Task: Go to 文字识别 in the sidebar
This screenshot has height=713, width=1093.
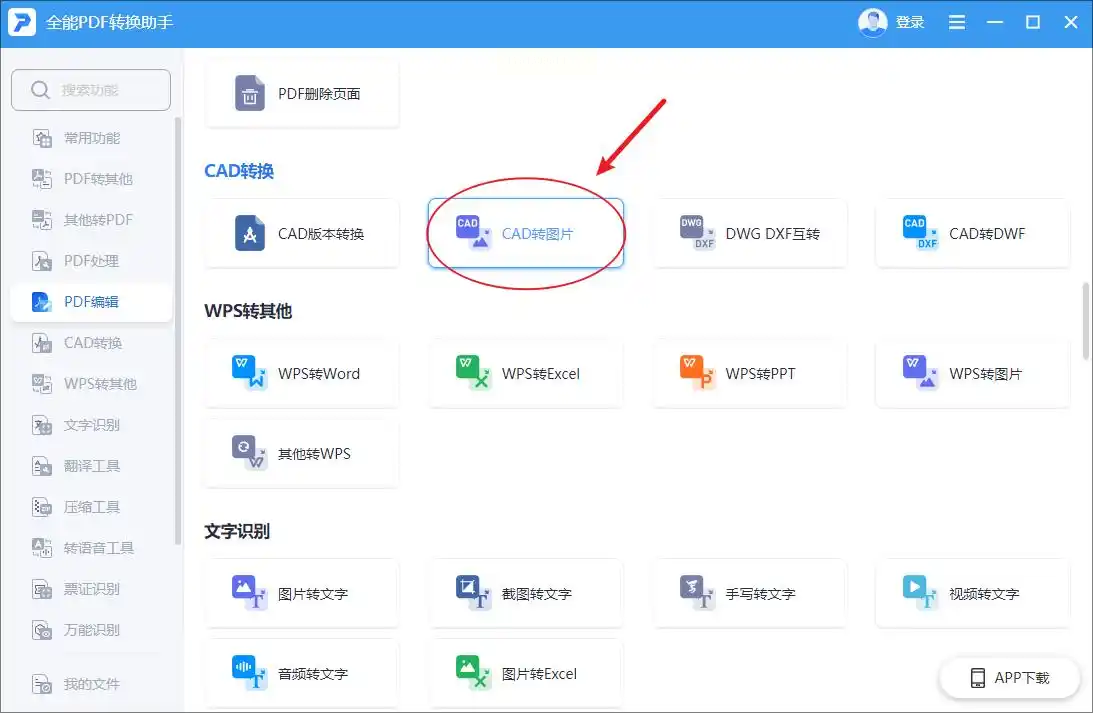Action: (91, 425)
